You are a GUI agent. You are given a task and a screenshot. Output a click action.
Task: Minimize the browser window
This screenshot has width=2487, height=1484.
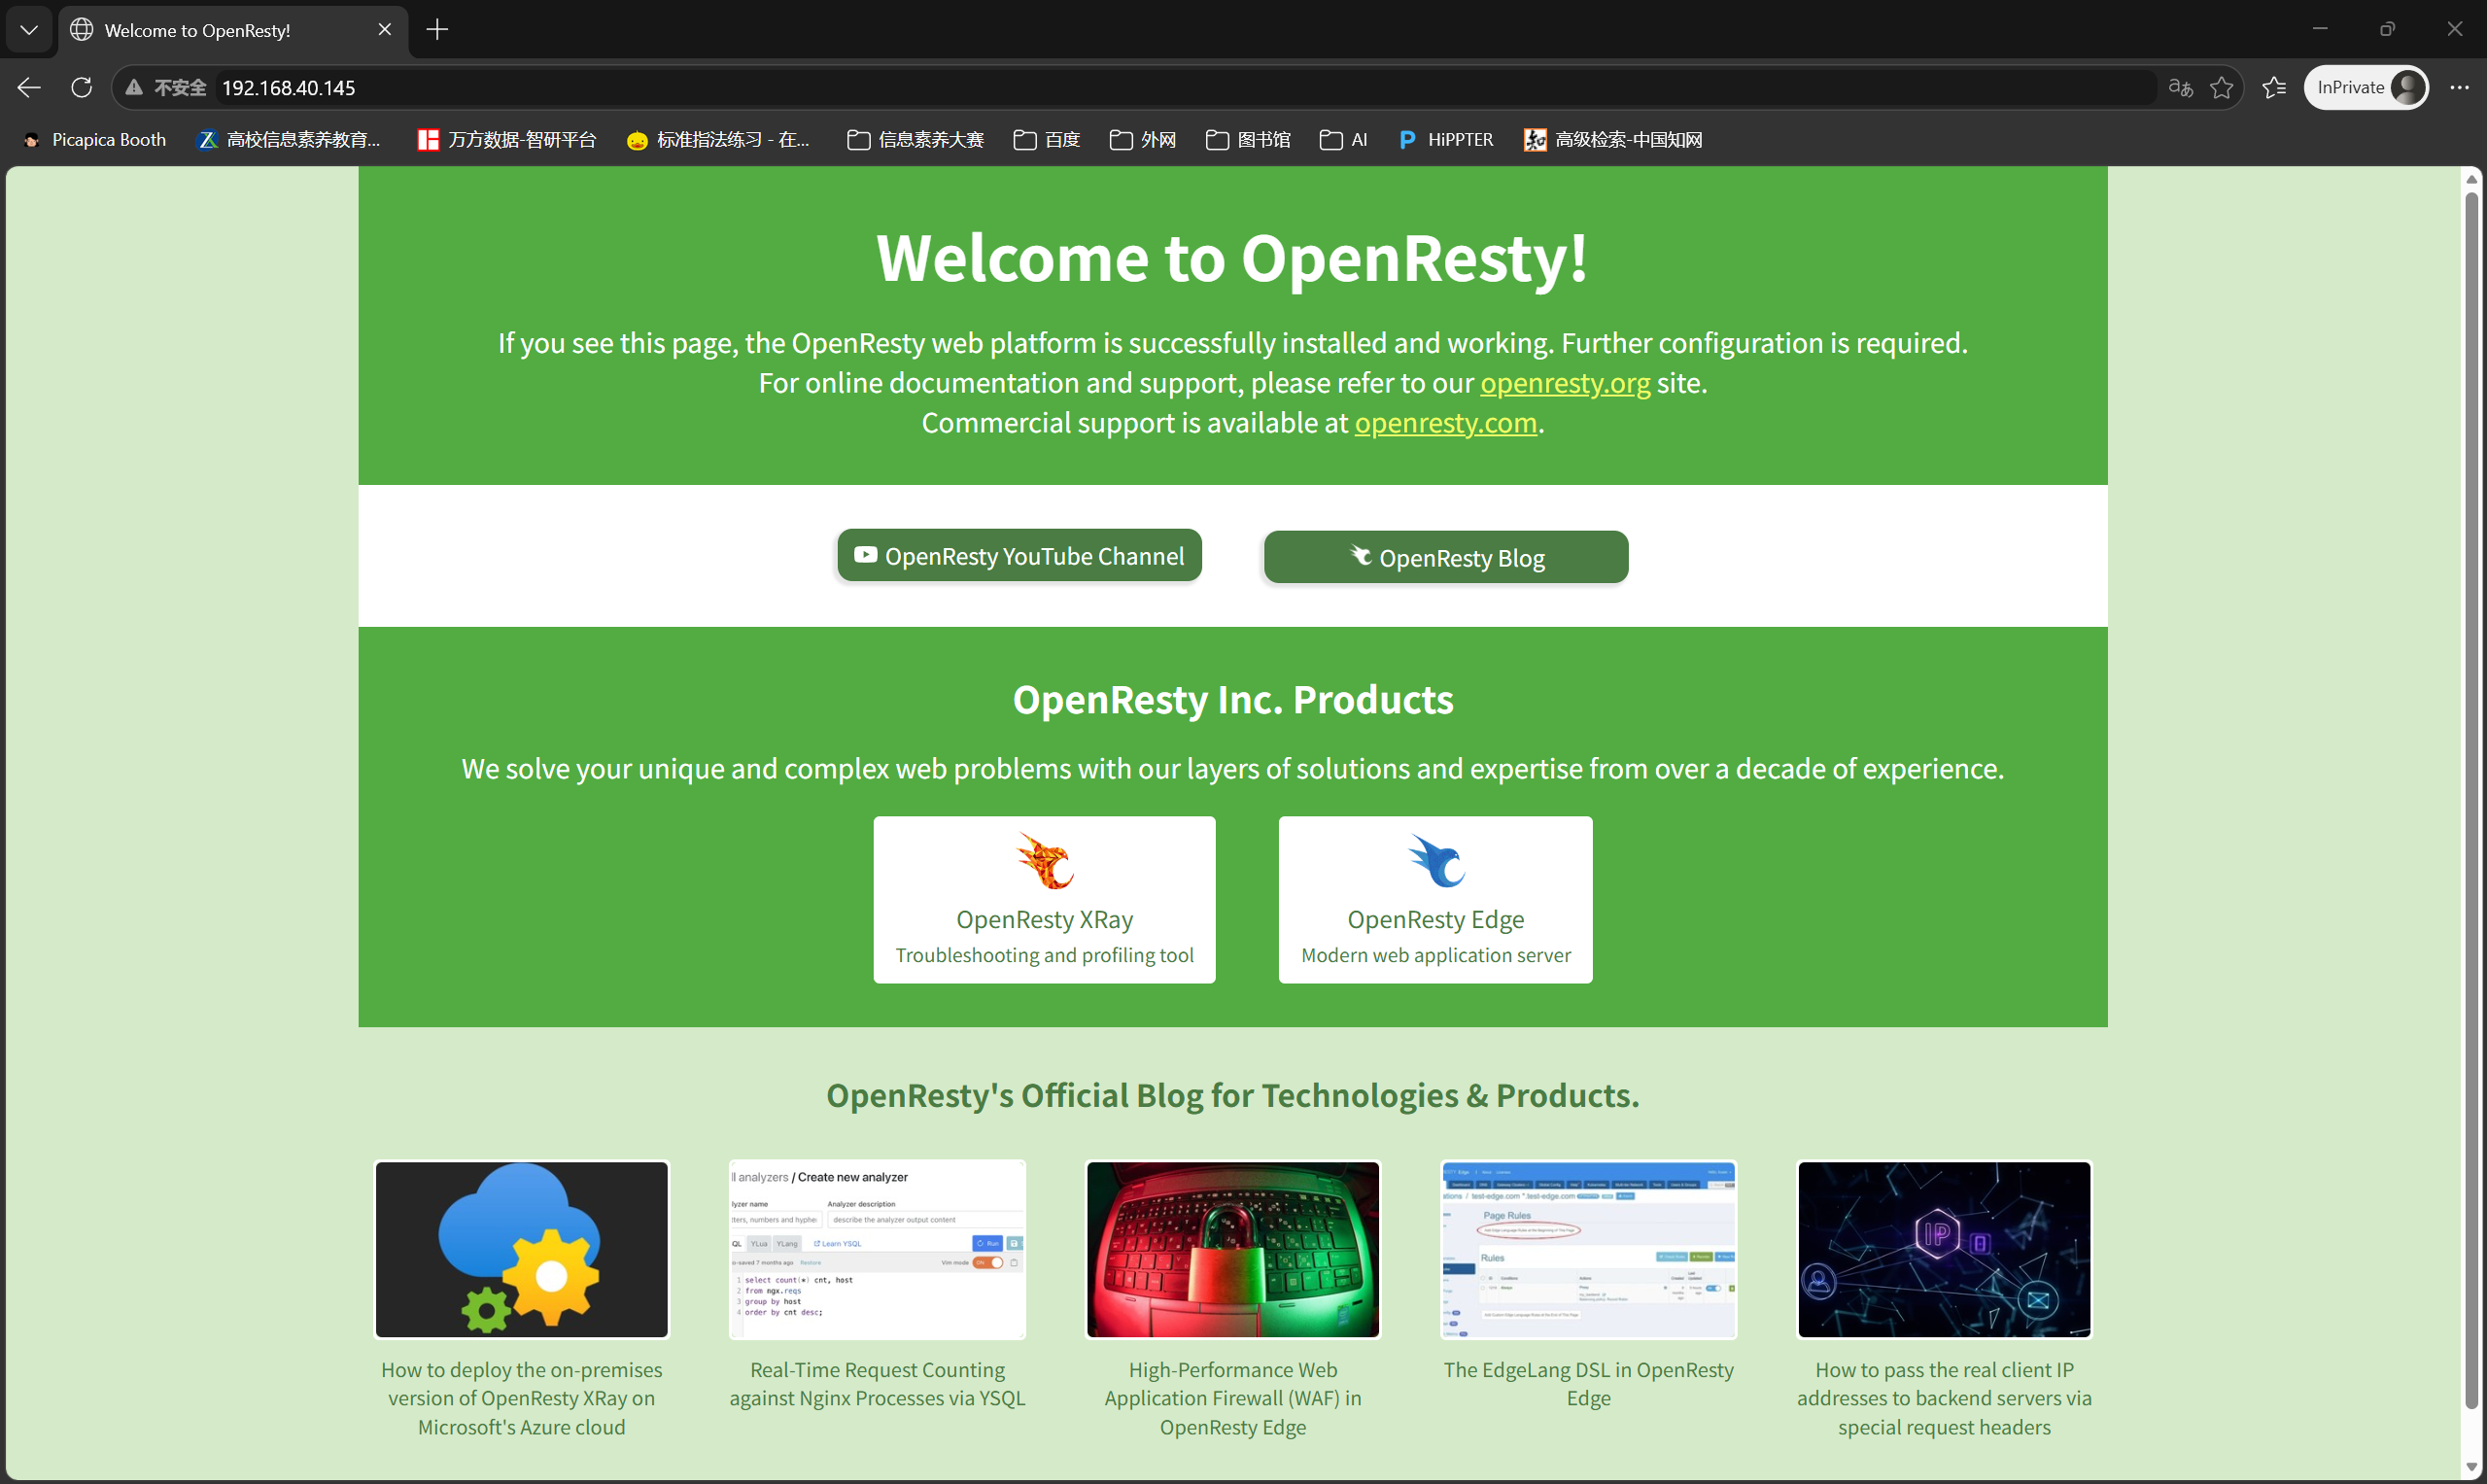(2320, 29)
